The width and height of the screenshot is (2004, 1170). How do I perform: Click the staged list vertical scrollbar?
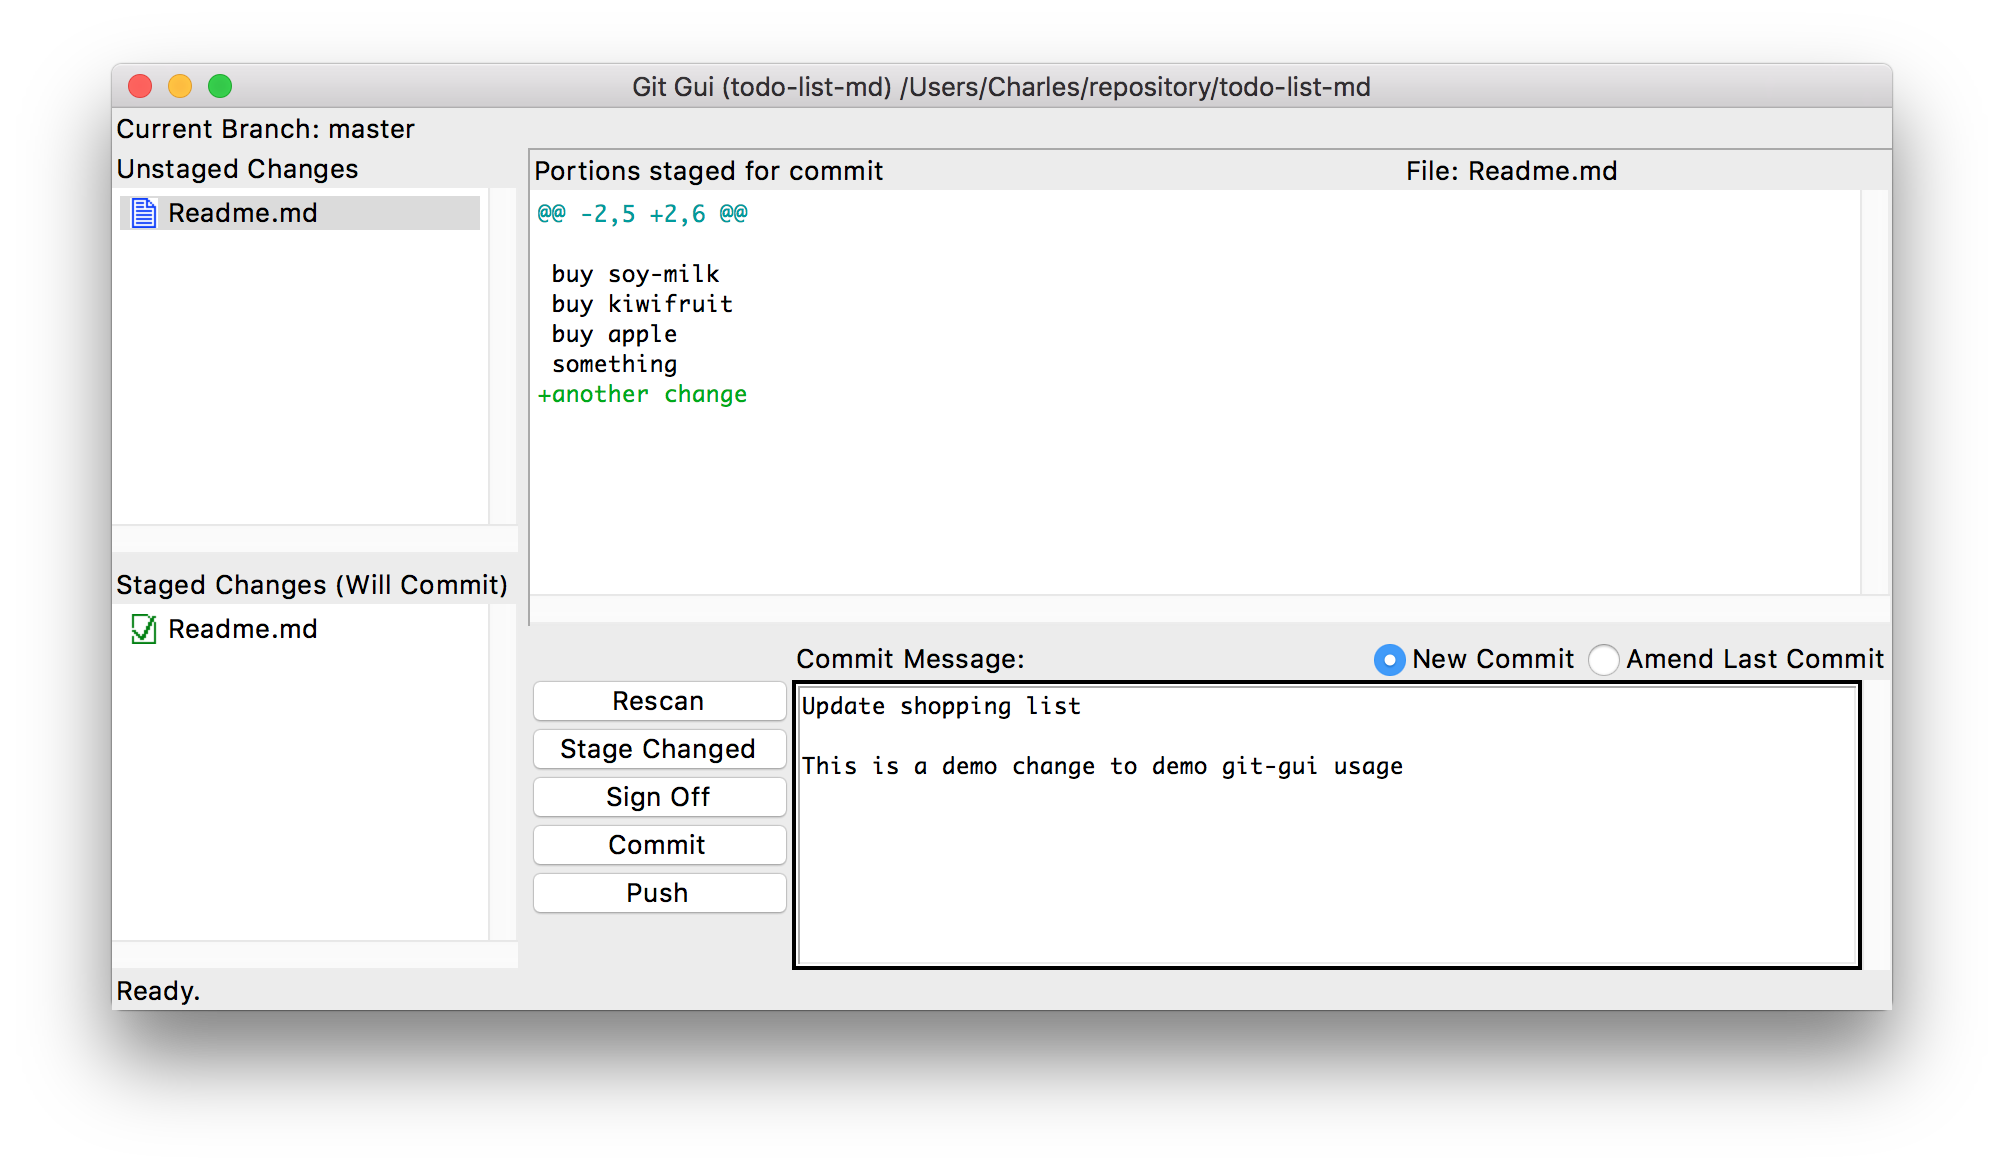[503, 772]
